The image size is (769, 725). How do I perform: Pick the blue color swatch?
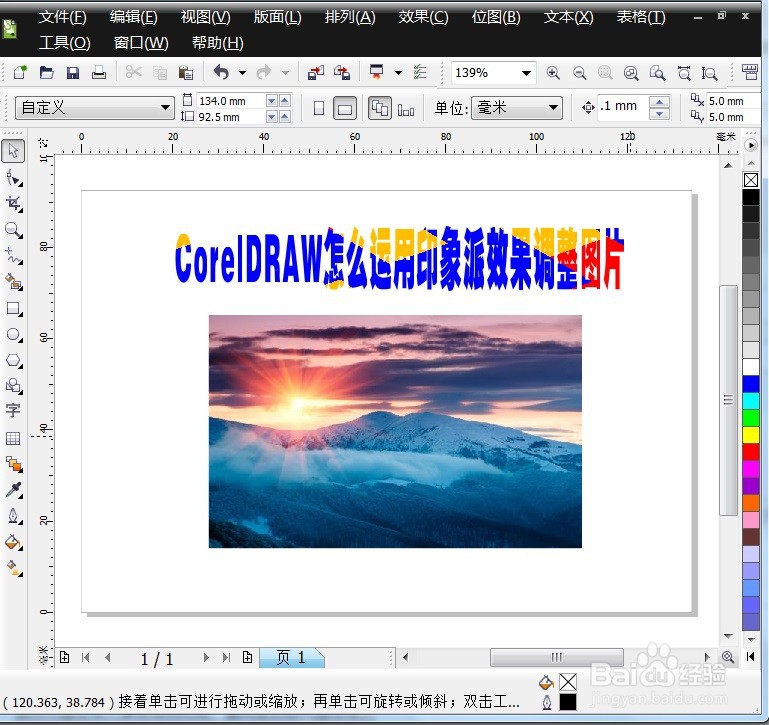[750, 384]
